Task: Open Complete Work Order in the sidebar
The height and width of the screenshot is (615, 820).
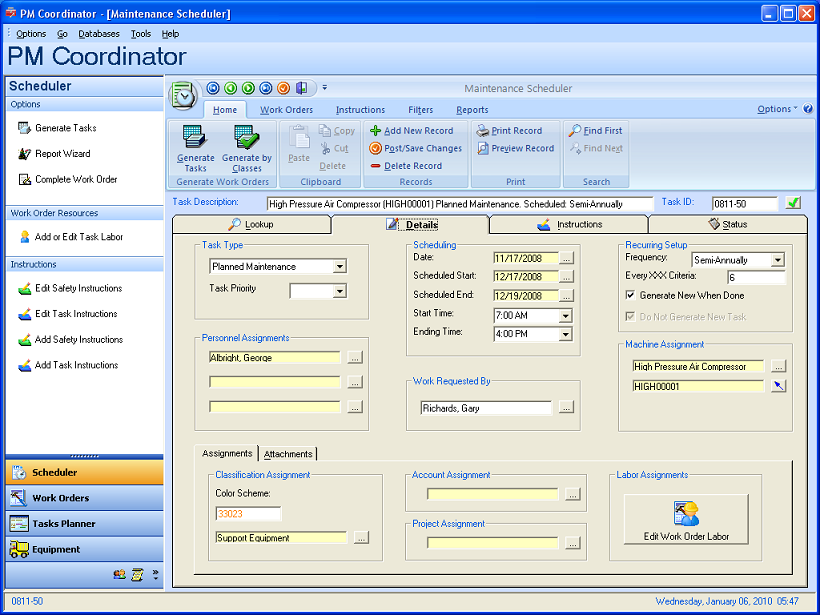Action: [67, 179]
